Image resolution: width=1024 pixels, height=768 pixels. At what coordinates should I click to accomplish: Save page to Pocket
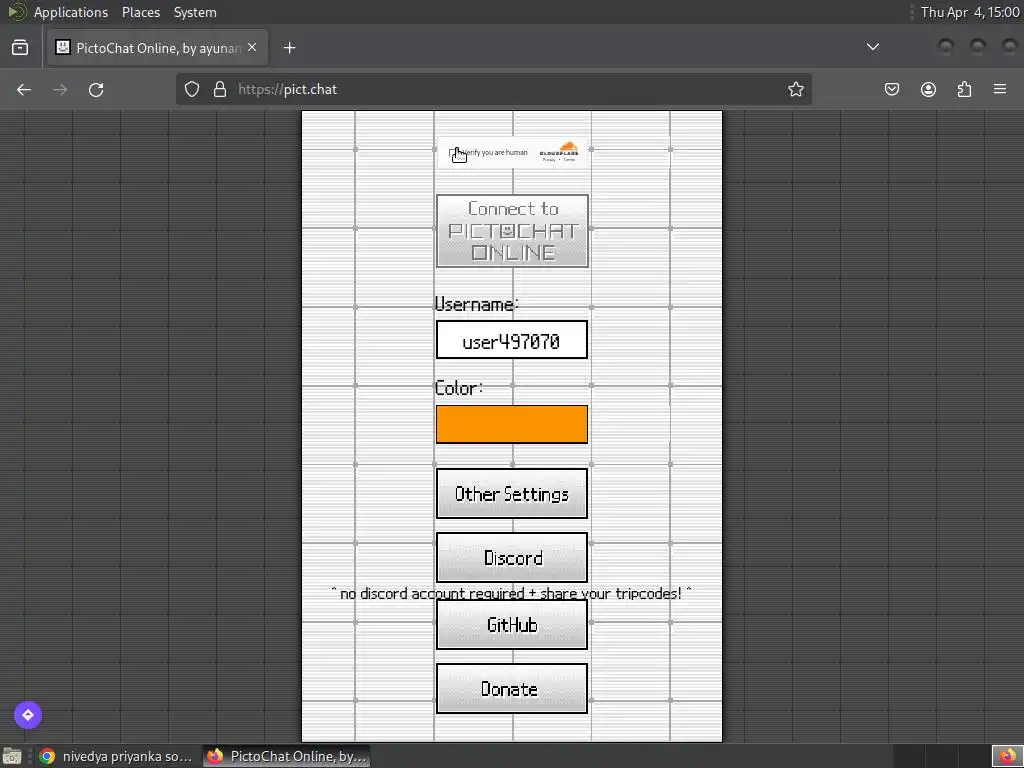click(x=891, y=89)
